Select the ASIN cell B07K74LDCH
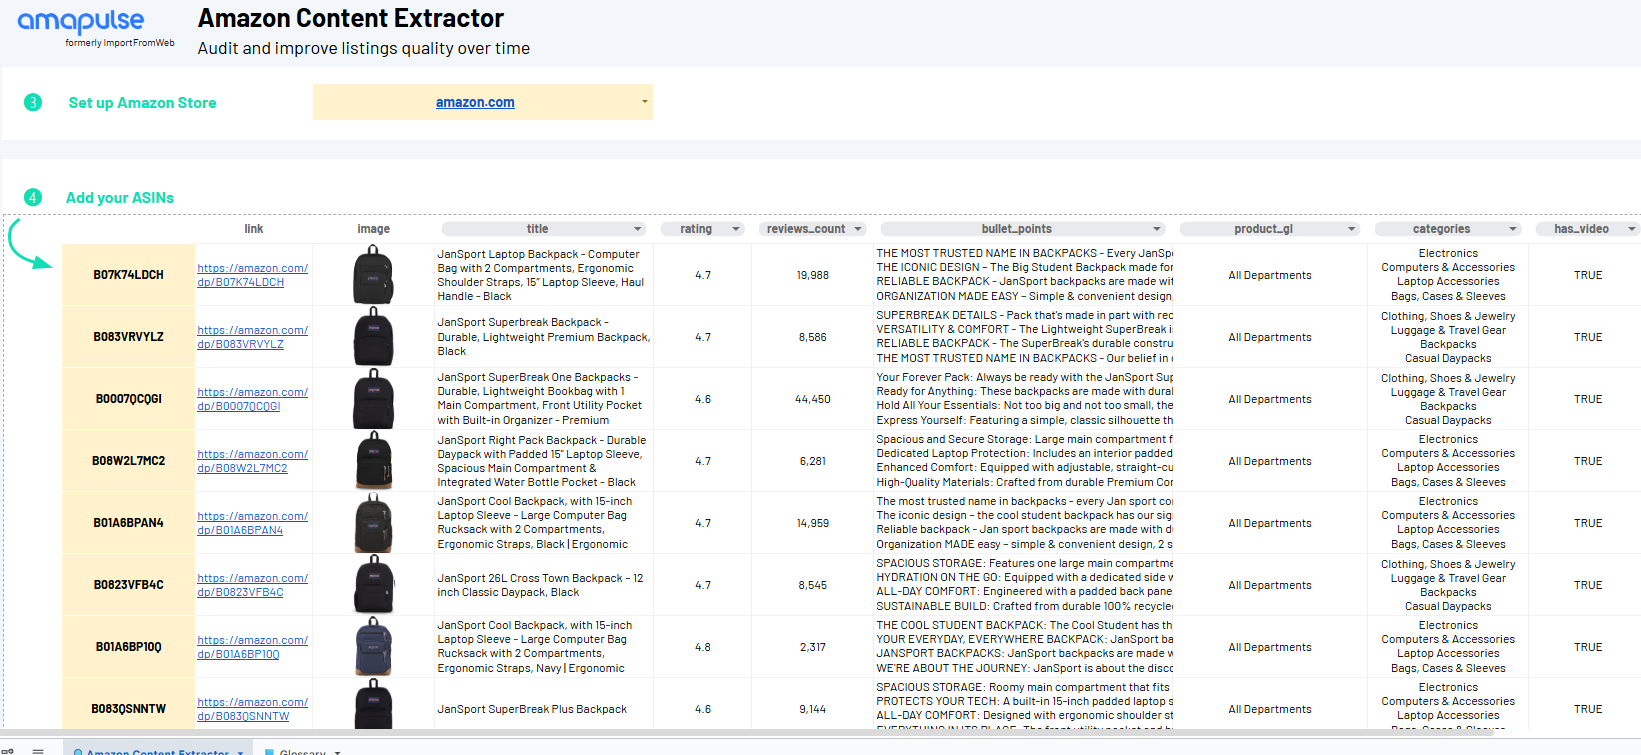The height and width of the screenshot is (755, 1641). tap(129, 275)
